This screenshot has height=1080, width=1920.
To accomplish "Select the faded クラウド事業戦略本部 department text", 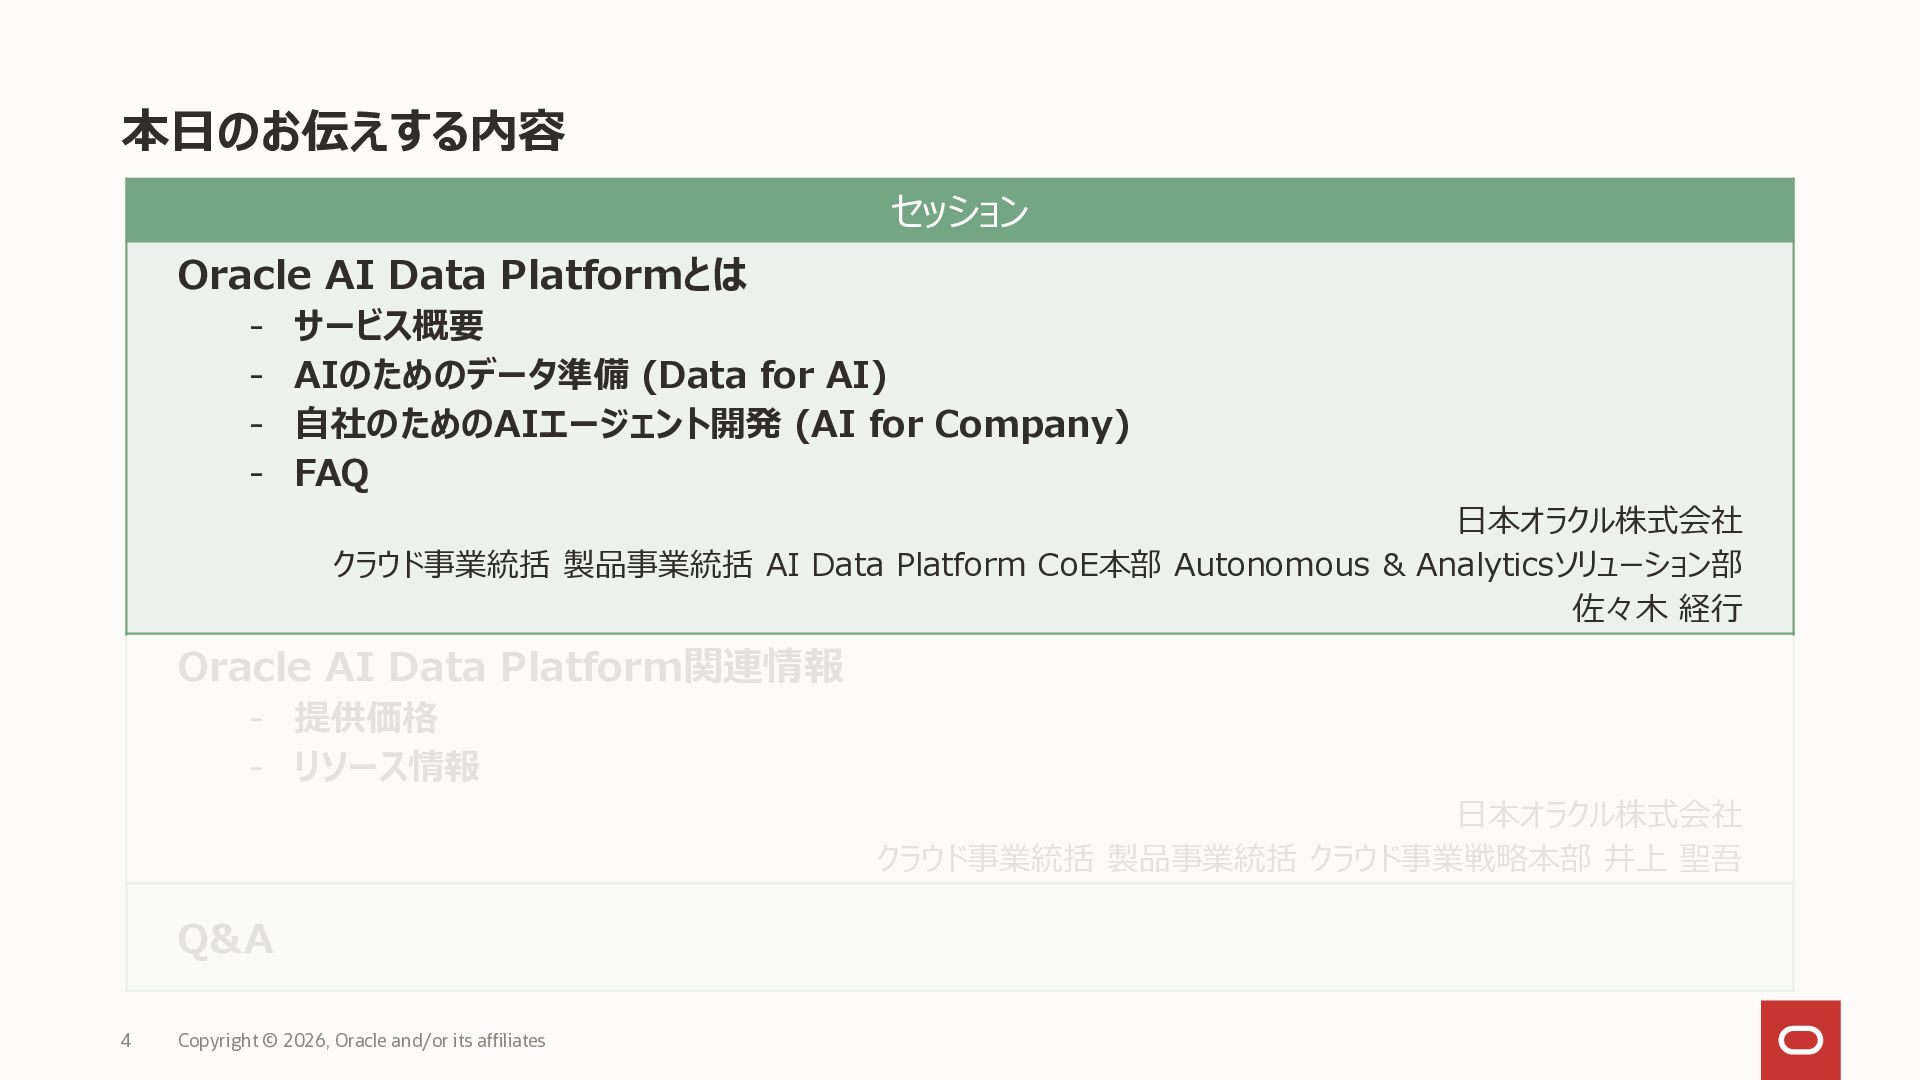I will point(1449,858).
